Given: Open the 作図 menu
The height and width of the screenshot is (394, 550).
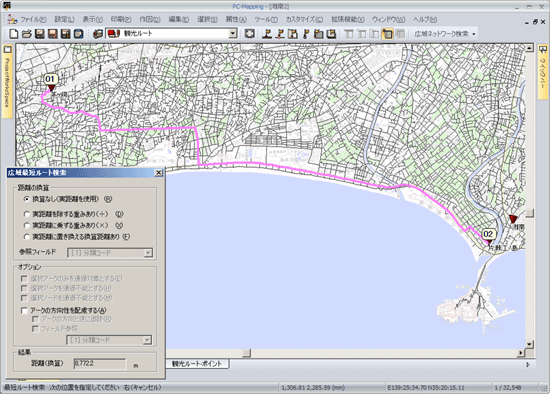Looking at the screenshot, I should click(x=150, y=19).
